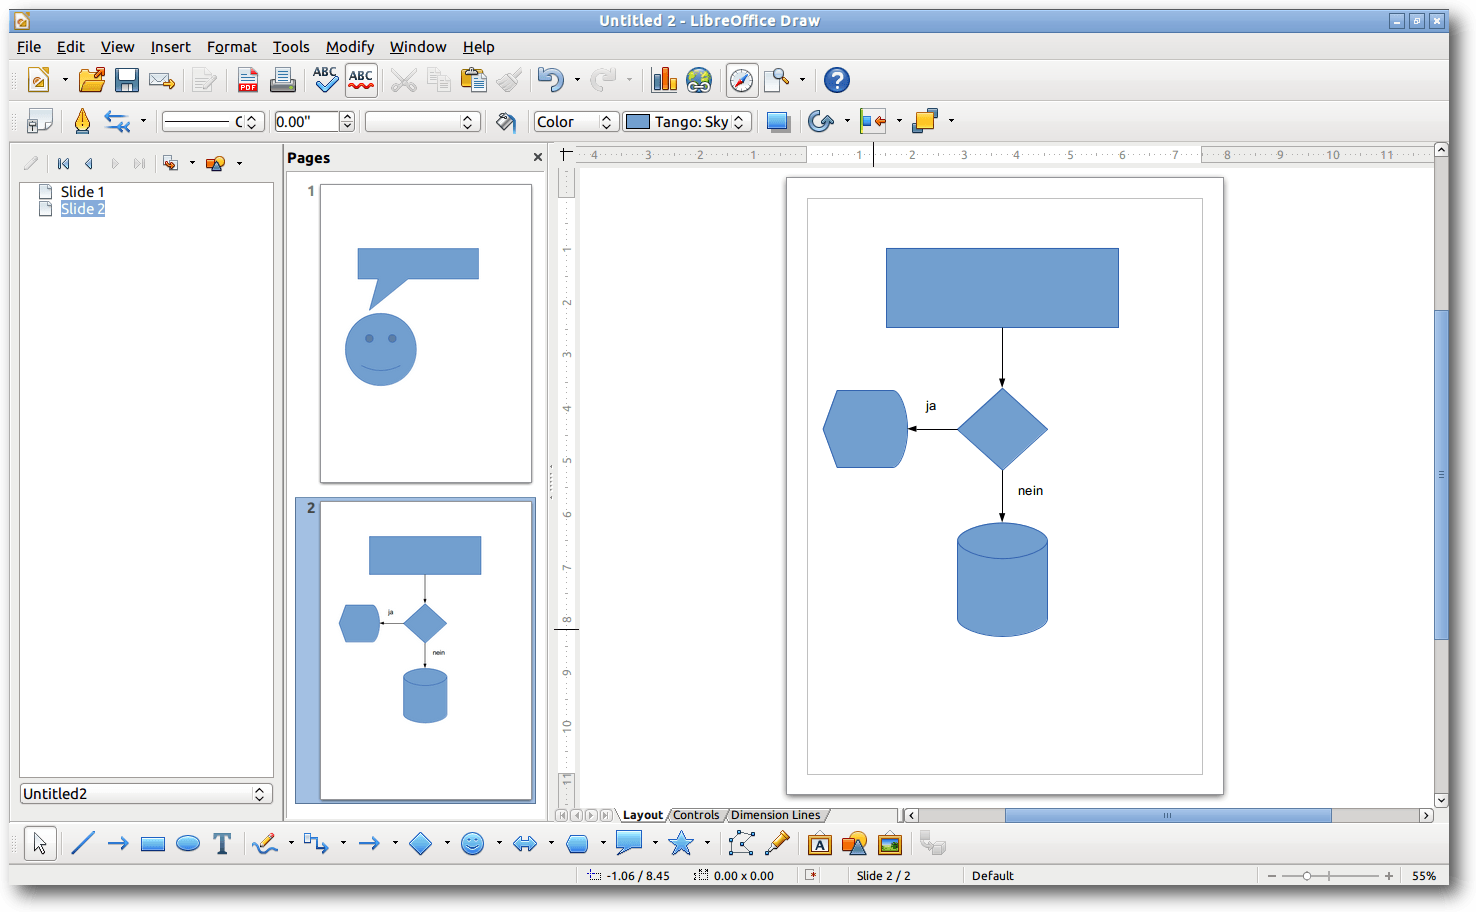This screenshot has width=1476, height=912.
Task: Activate the Select arrow tool
Action: [x=39, y=844]
